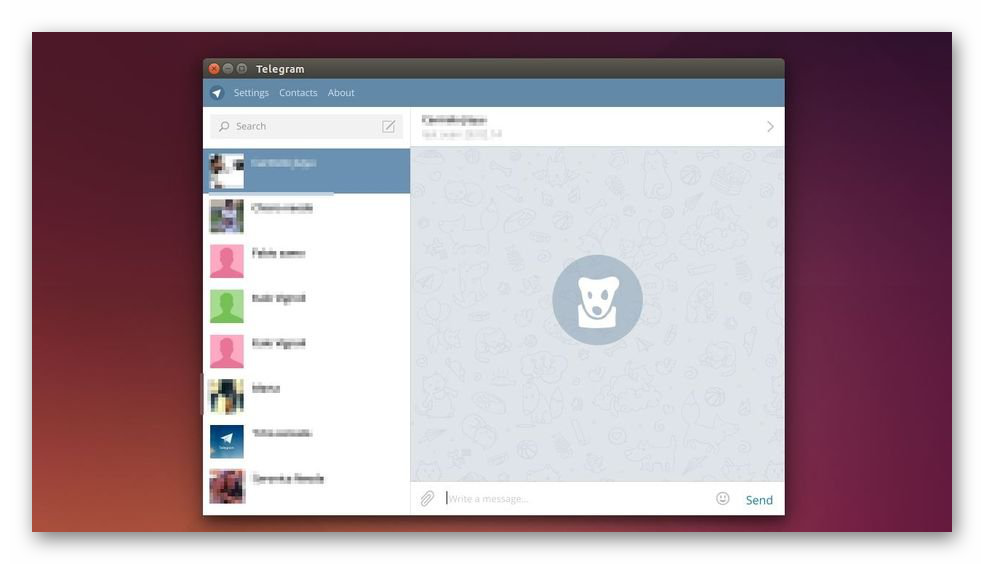The image size is (984, 564).
Task: Open the About menu item
Action: [341, 93]
